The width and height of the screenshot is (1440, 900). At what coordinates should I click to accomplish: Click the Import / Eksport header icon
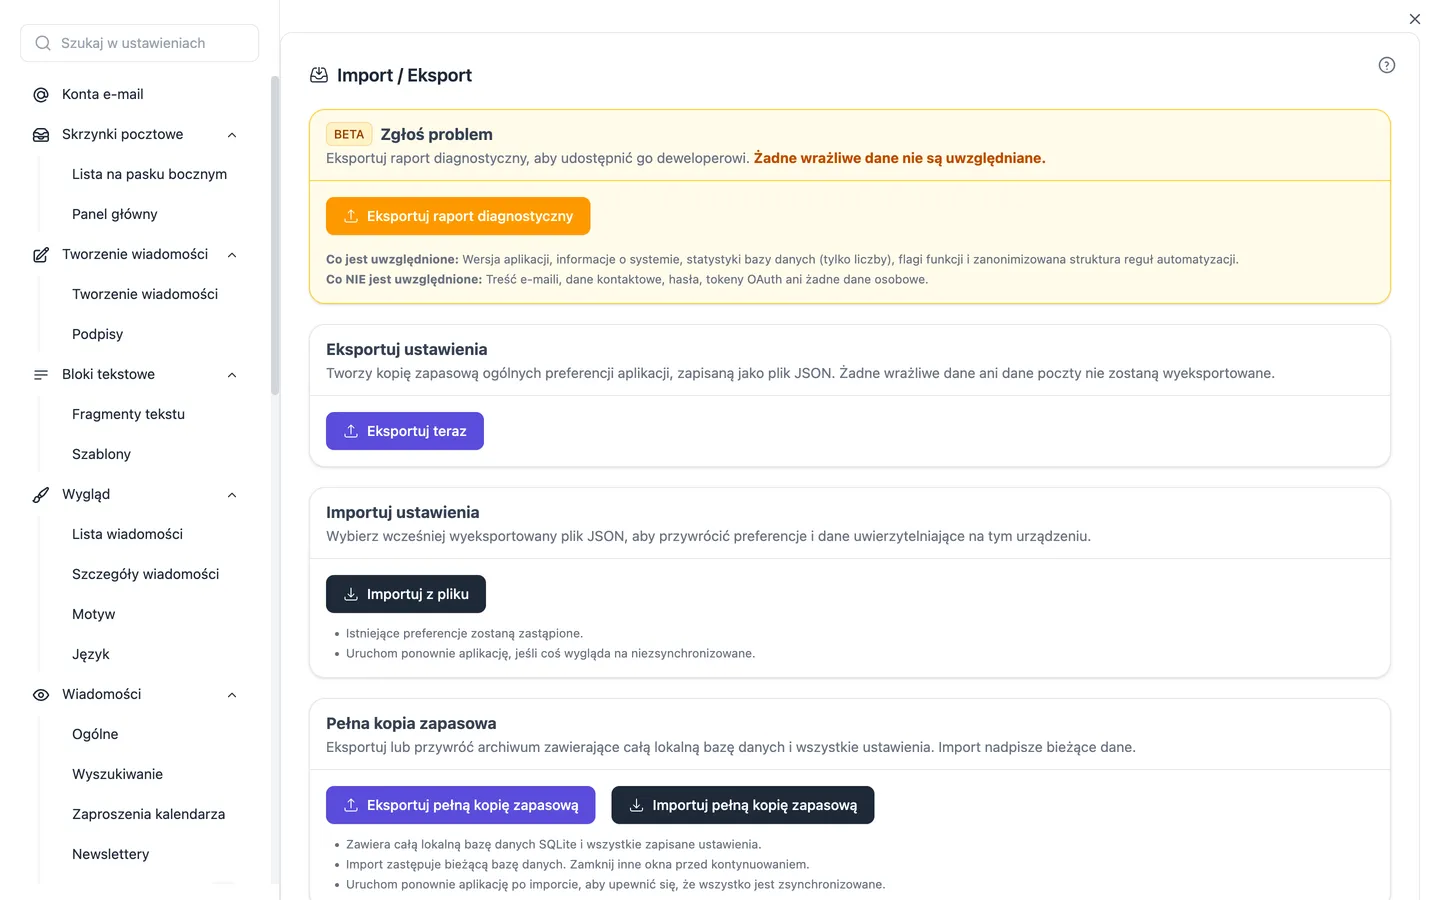319,75
